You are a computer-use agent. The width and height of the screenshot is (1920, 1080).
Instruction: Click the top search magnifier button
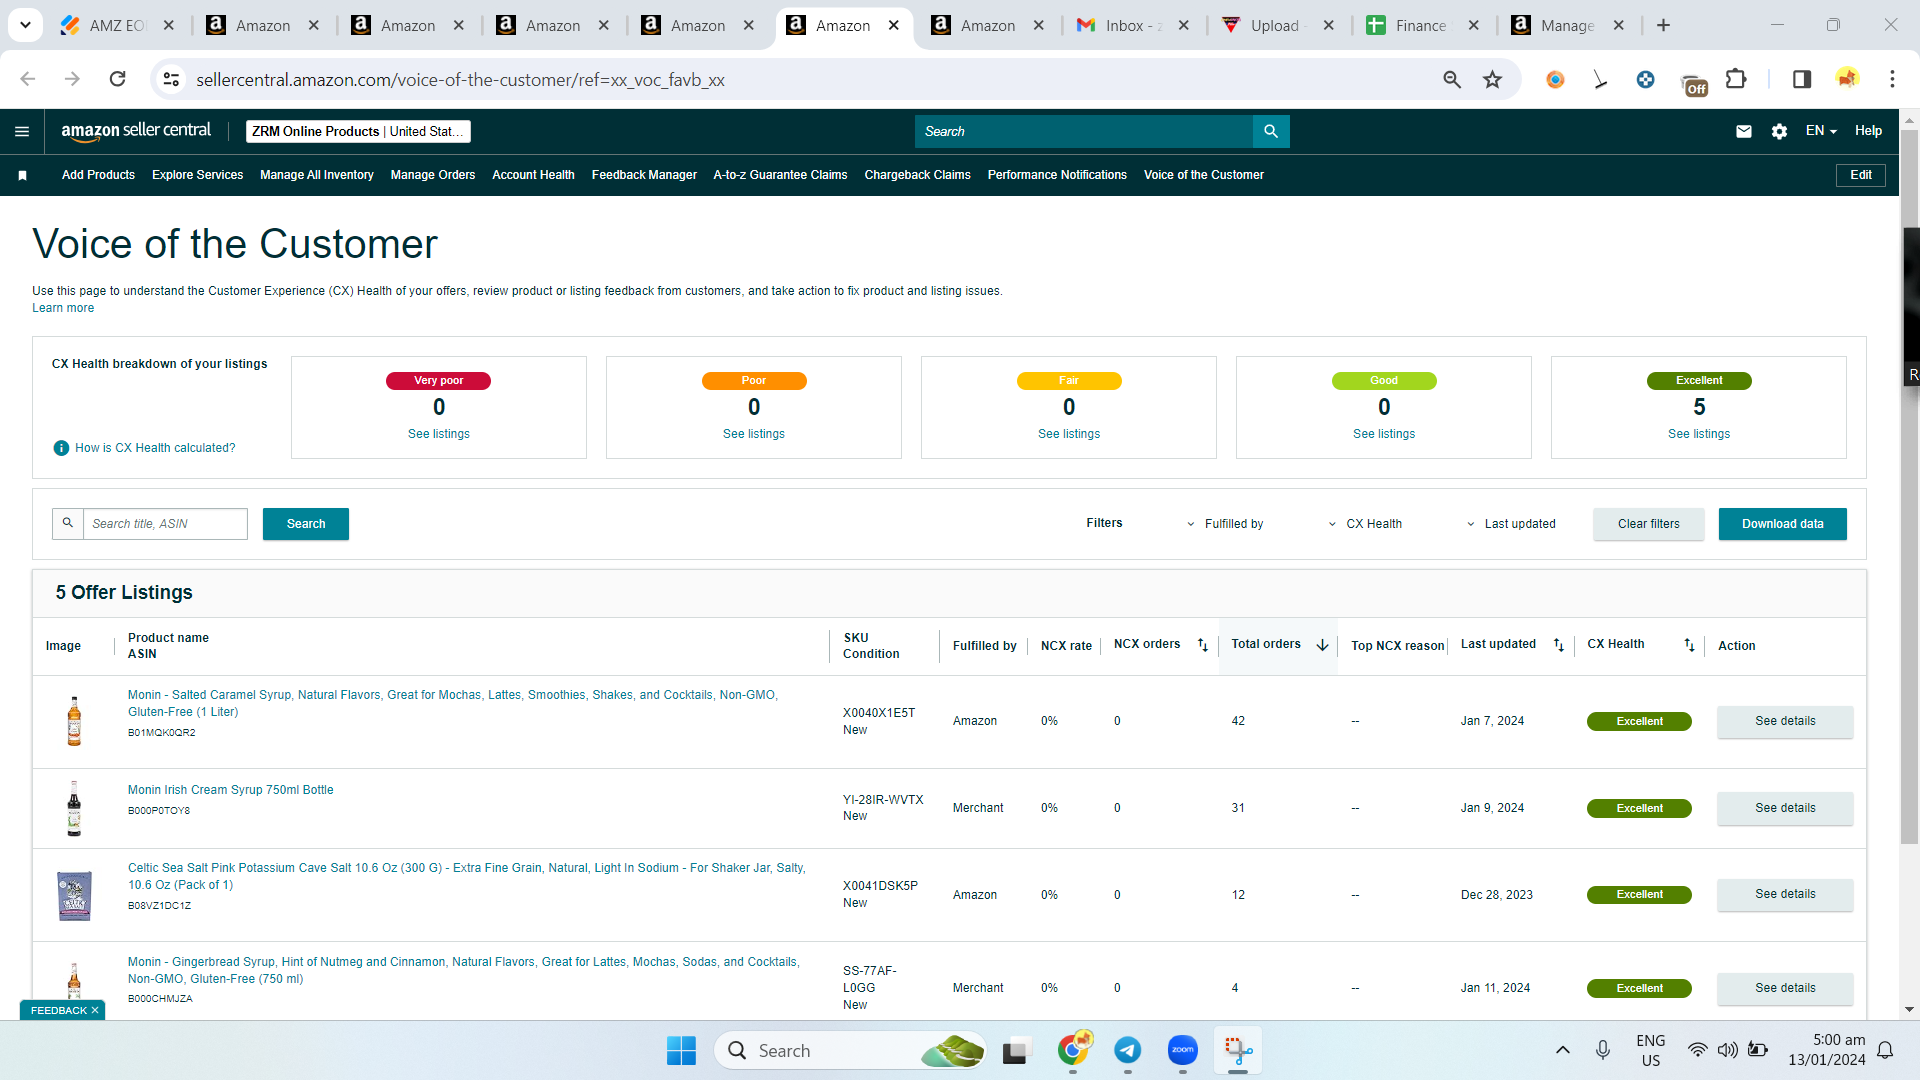click(x=1271, y=131)
